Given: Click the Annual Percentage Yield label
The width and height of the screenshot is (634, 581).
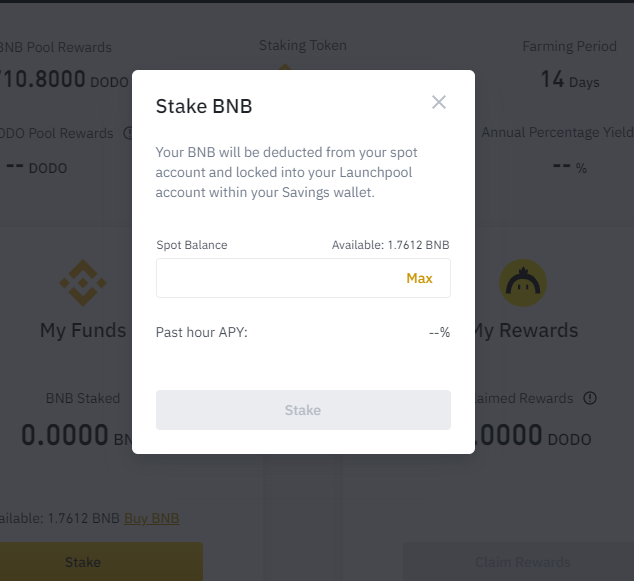Looking at the screenshot, I should click(557, 132).
